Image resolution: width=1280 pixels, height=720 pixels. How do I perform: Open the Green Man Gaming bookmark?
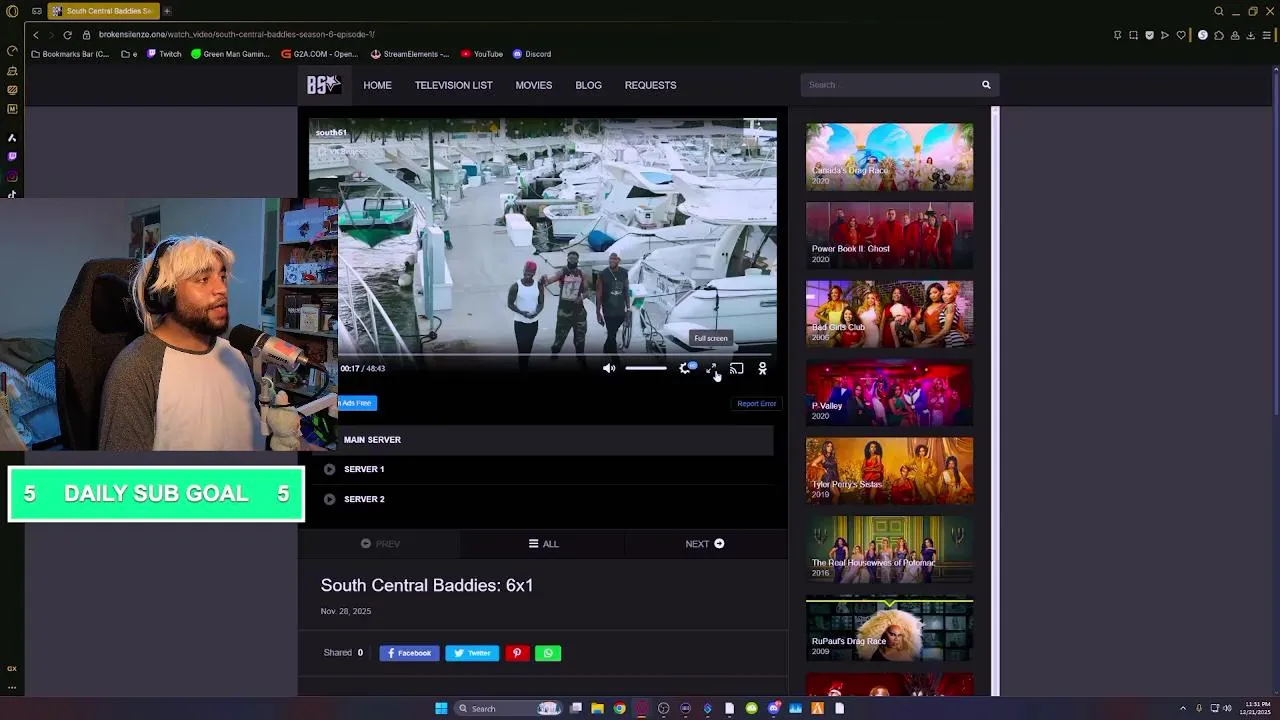point(230,54)
